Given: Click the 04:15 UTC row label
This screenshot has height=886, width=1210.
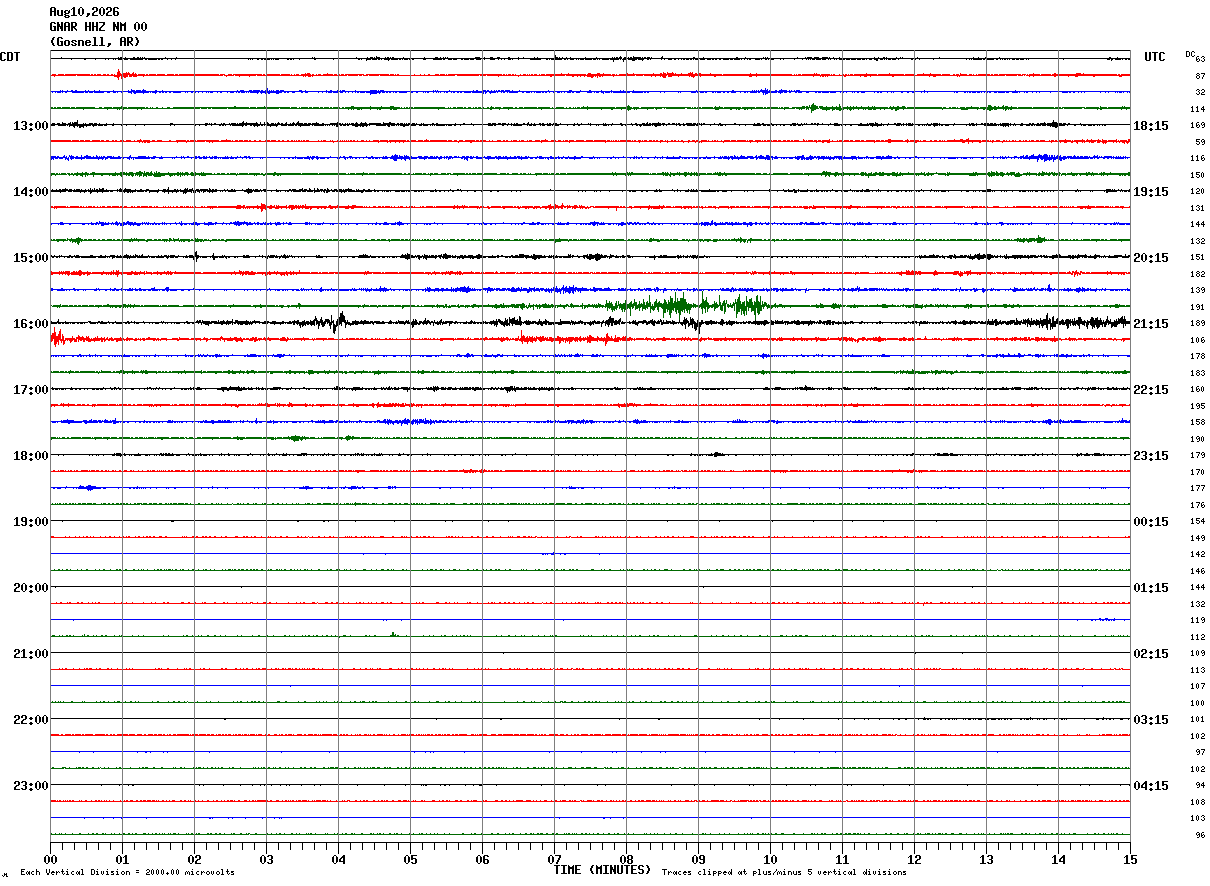Looking at the screenshot, I should pos(1151,786).
